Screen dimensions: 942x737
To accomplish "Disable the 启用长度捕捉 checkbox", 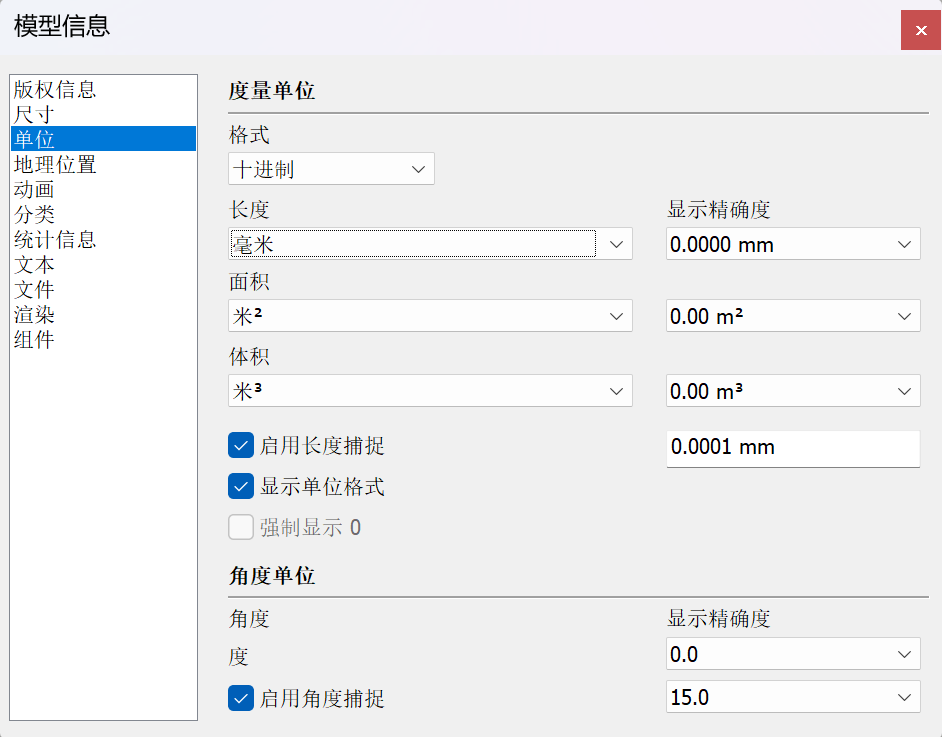I will coord(241,446).
